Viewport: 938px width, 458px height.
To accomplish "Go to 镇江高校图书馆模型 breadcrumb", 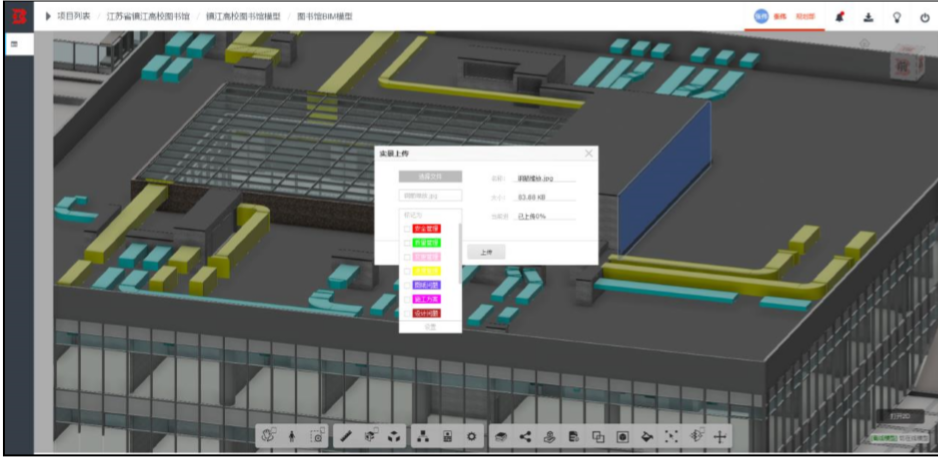I will (x=243, y=17).
